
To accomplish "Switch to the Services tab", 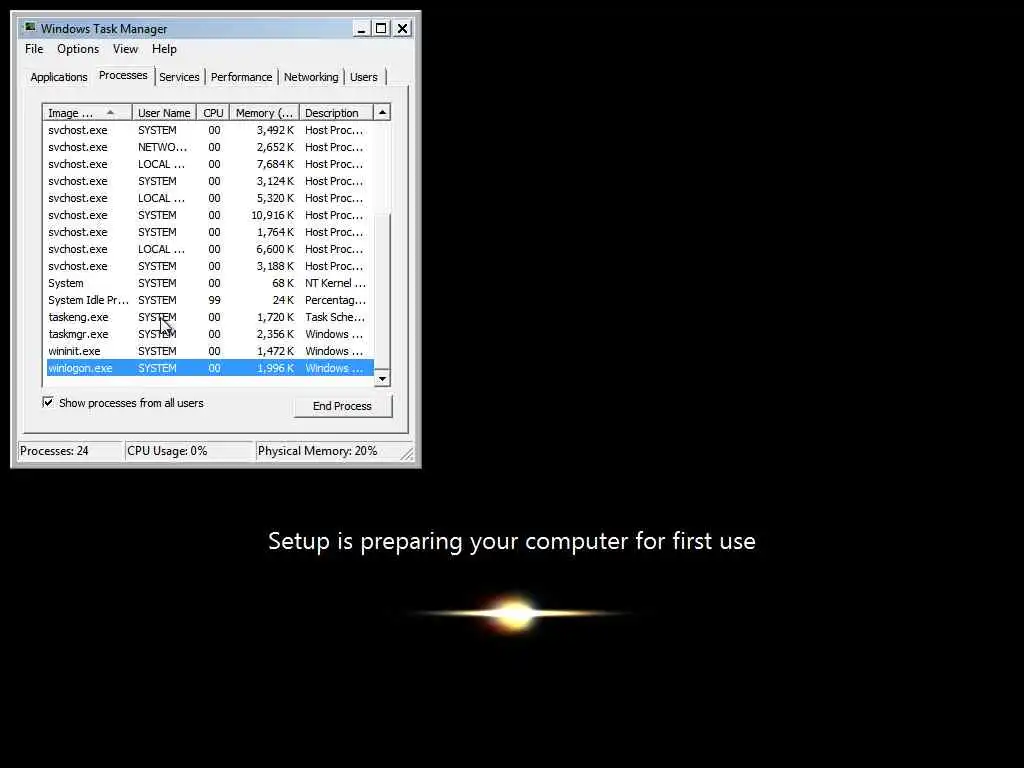I will point(179,77).
